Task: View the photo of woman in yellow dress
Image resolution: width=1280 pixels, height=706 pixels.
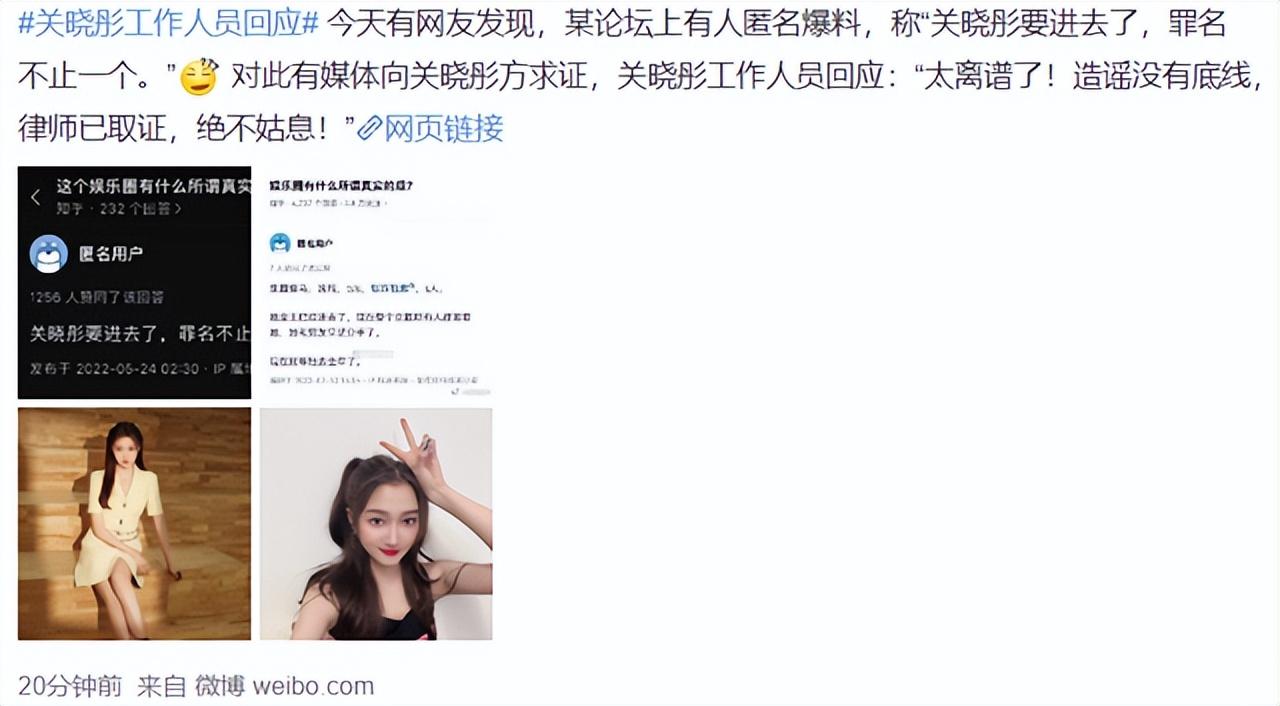Action: [134, 524]
